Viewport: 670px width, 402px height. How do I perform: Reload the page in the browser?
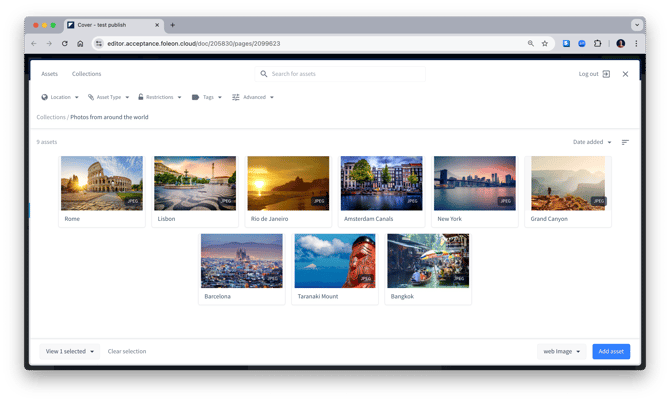(65, 44)
